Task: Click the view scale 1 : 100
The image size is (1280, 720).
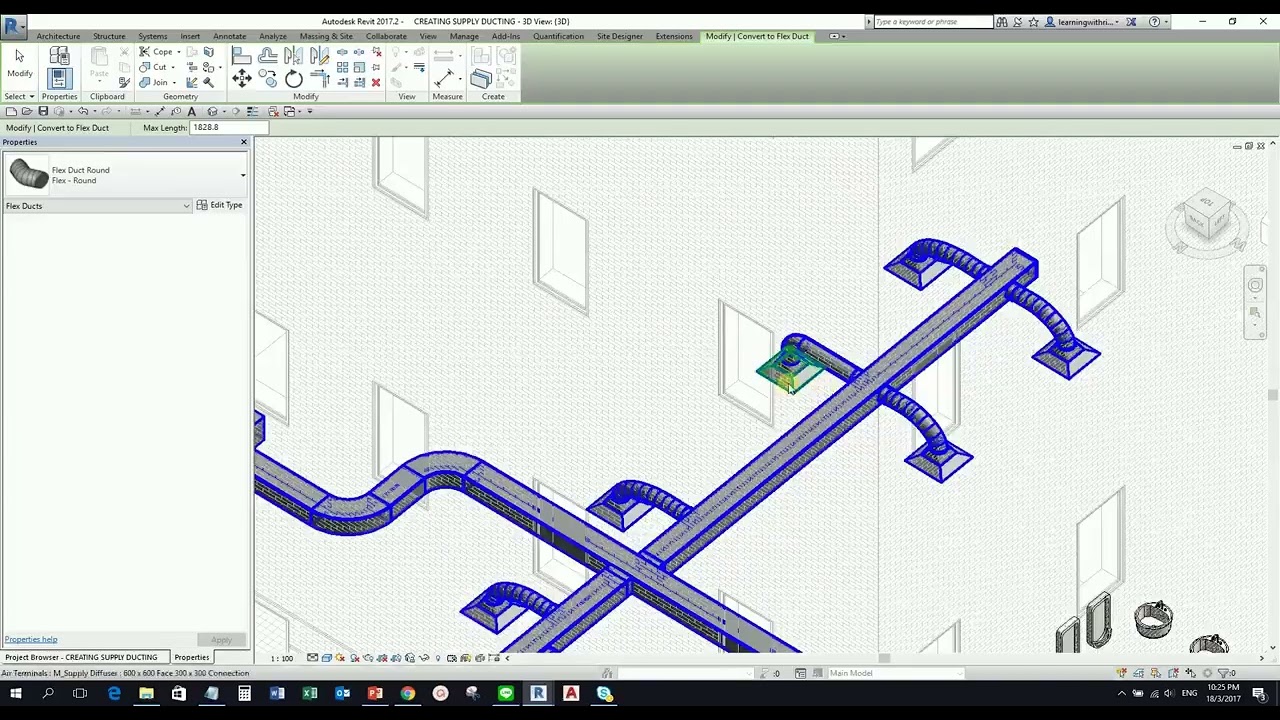Action: coord(282,658)
